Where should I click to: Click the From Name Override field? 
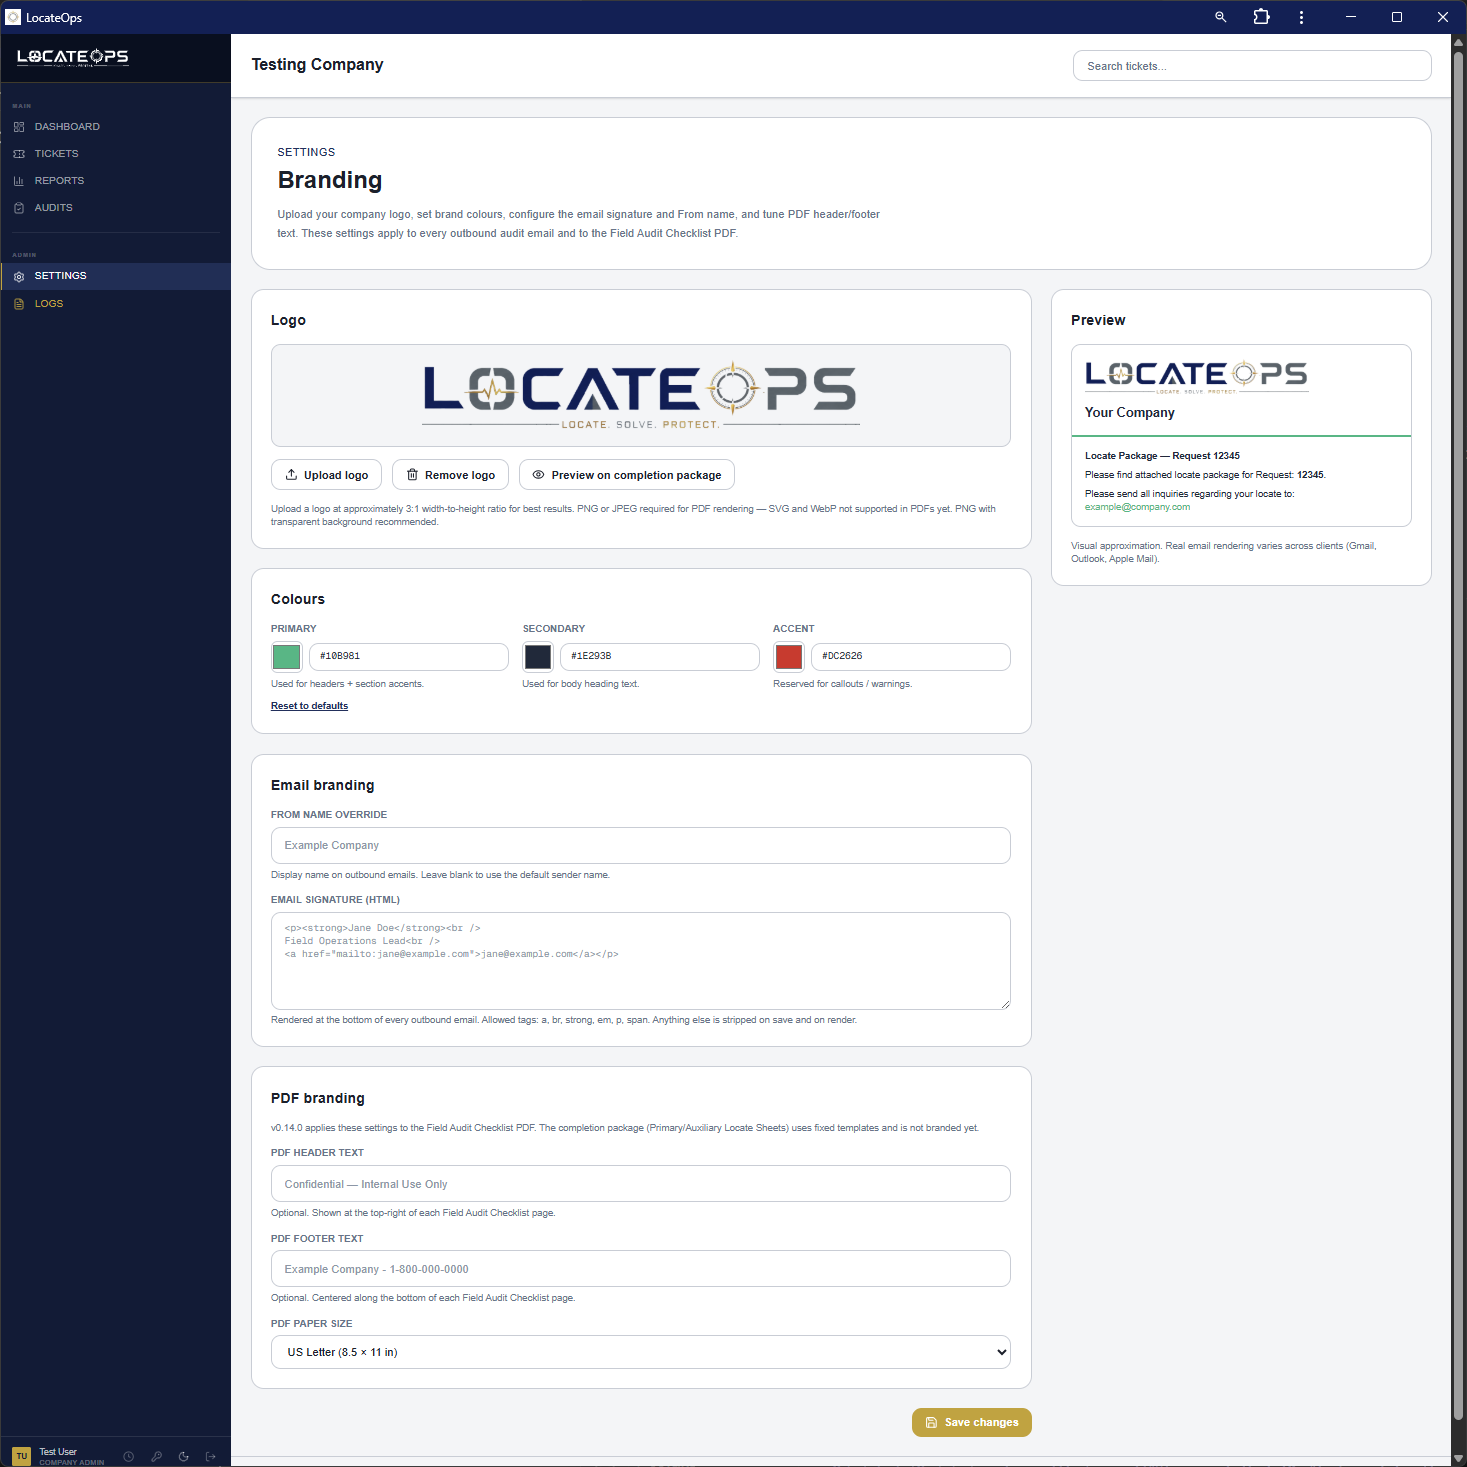[641, 845]
